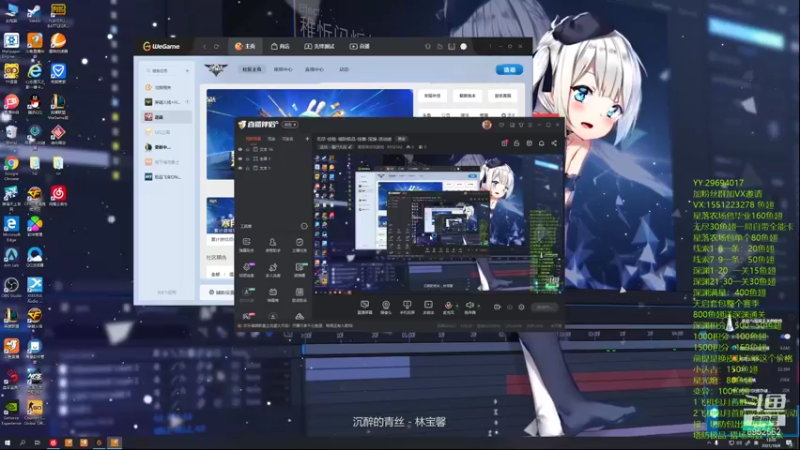The height and width of the screenshot is (450, 800).
Task: Click plus button beside WeGame search
Action: 187,70
